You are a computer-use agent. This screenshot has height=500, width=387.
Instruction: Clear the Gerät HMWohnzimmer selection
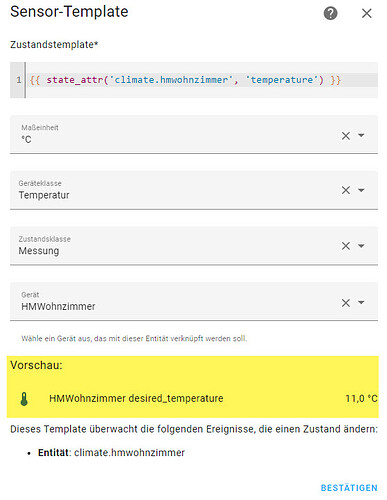pyautogui.click(x=346, y=303)
